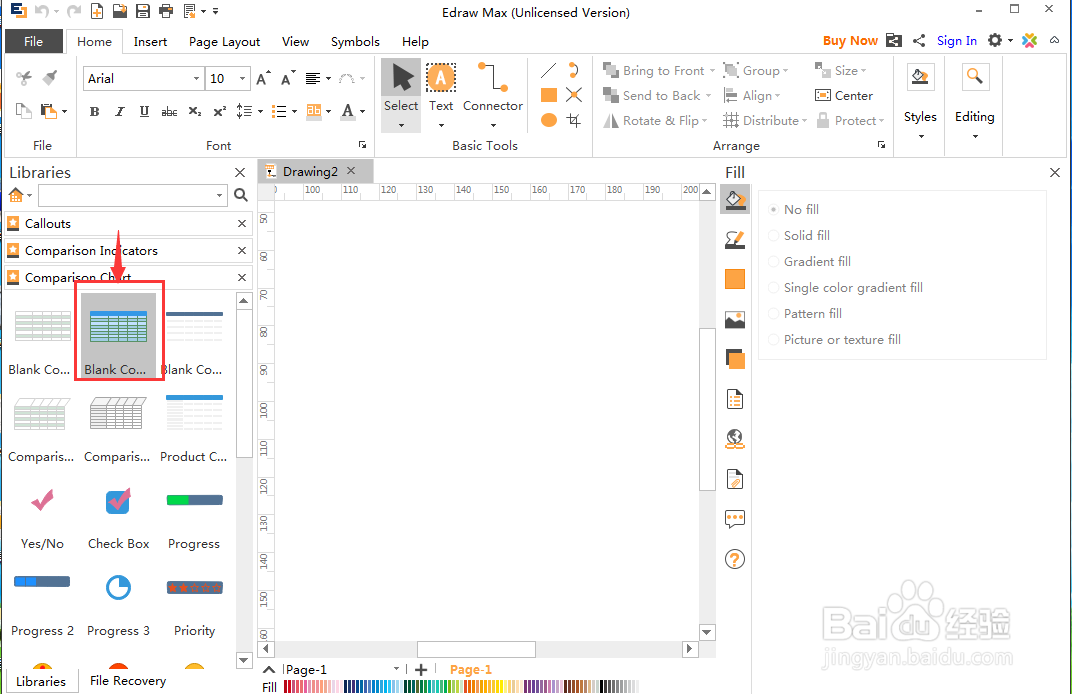The width and height of the screenshot is (1072, 694).
Task: Open Bring to Front dropdown arrow
Action: click(x=712, y=70)
